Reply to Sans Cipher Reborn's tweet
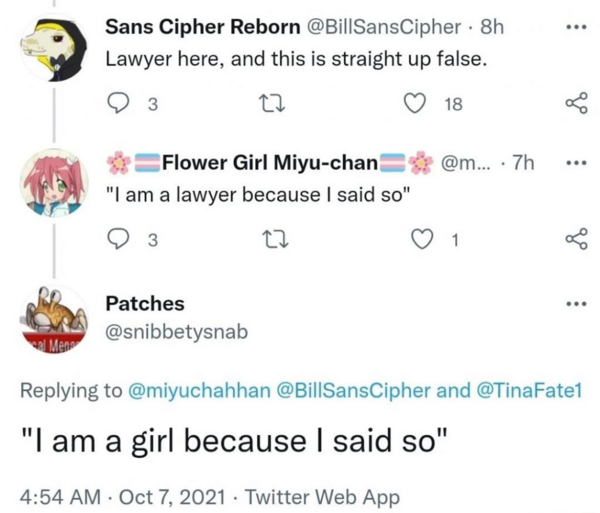 (x=119, y=103)
